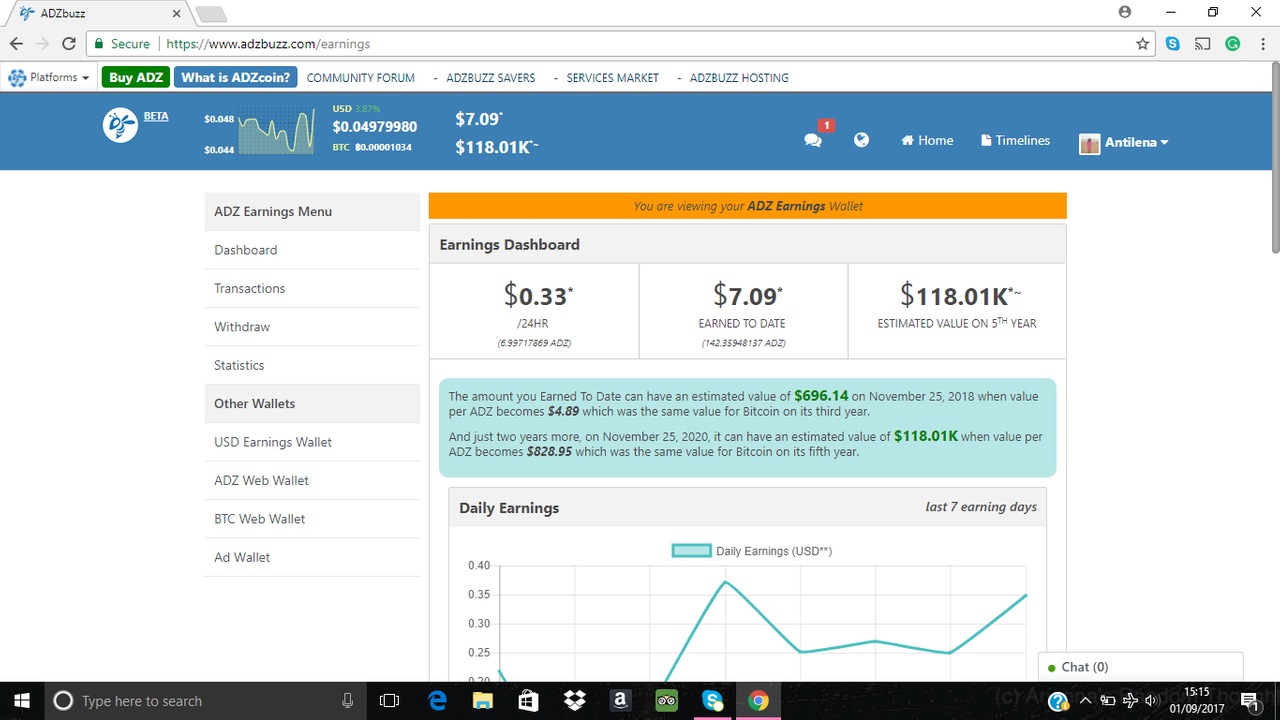Screen dimensions: 1280x720
Task: Open the SERVICES MARKET link
Action: click(x=612, y=78)
